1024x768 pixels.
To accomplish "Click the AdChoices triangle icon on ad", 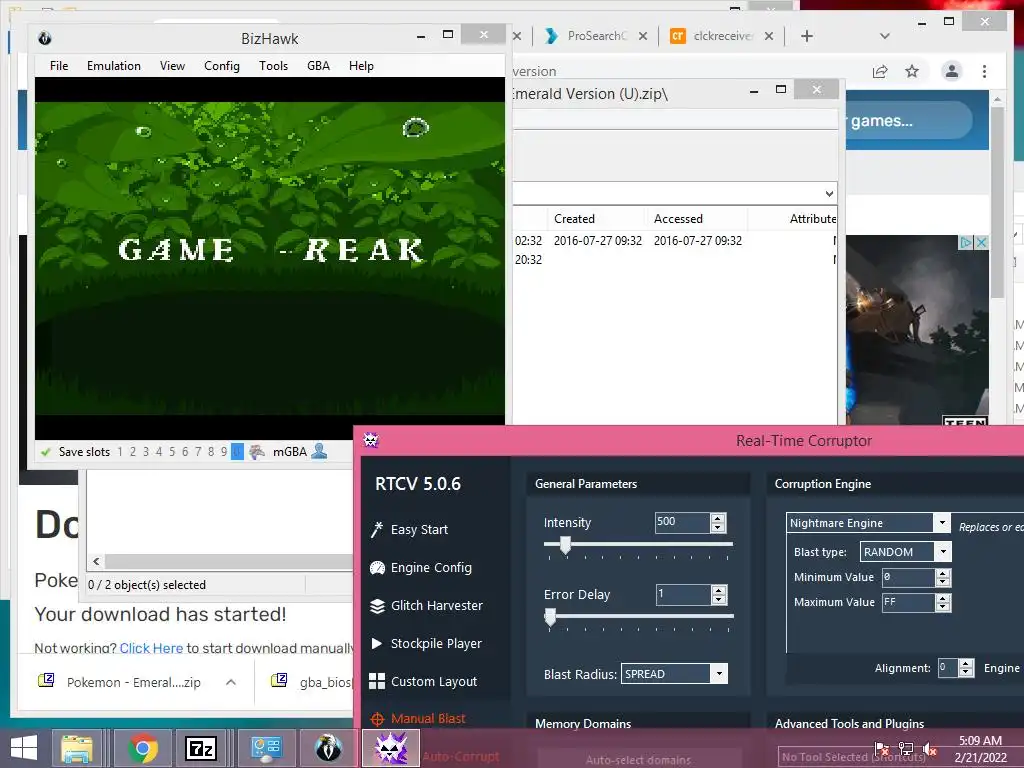I will click(x=966, y=242).
